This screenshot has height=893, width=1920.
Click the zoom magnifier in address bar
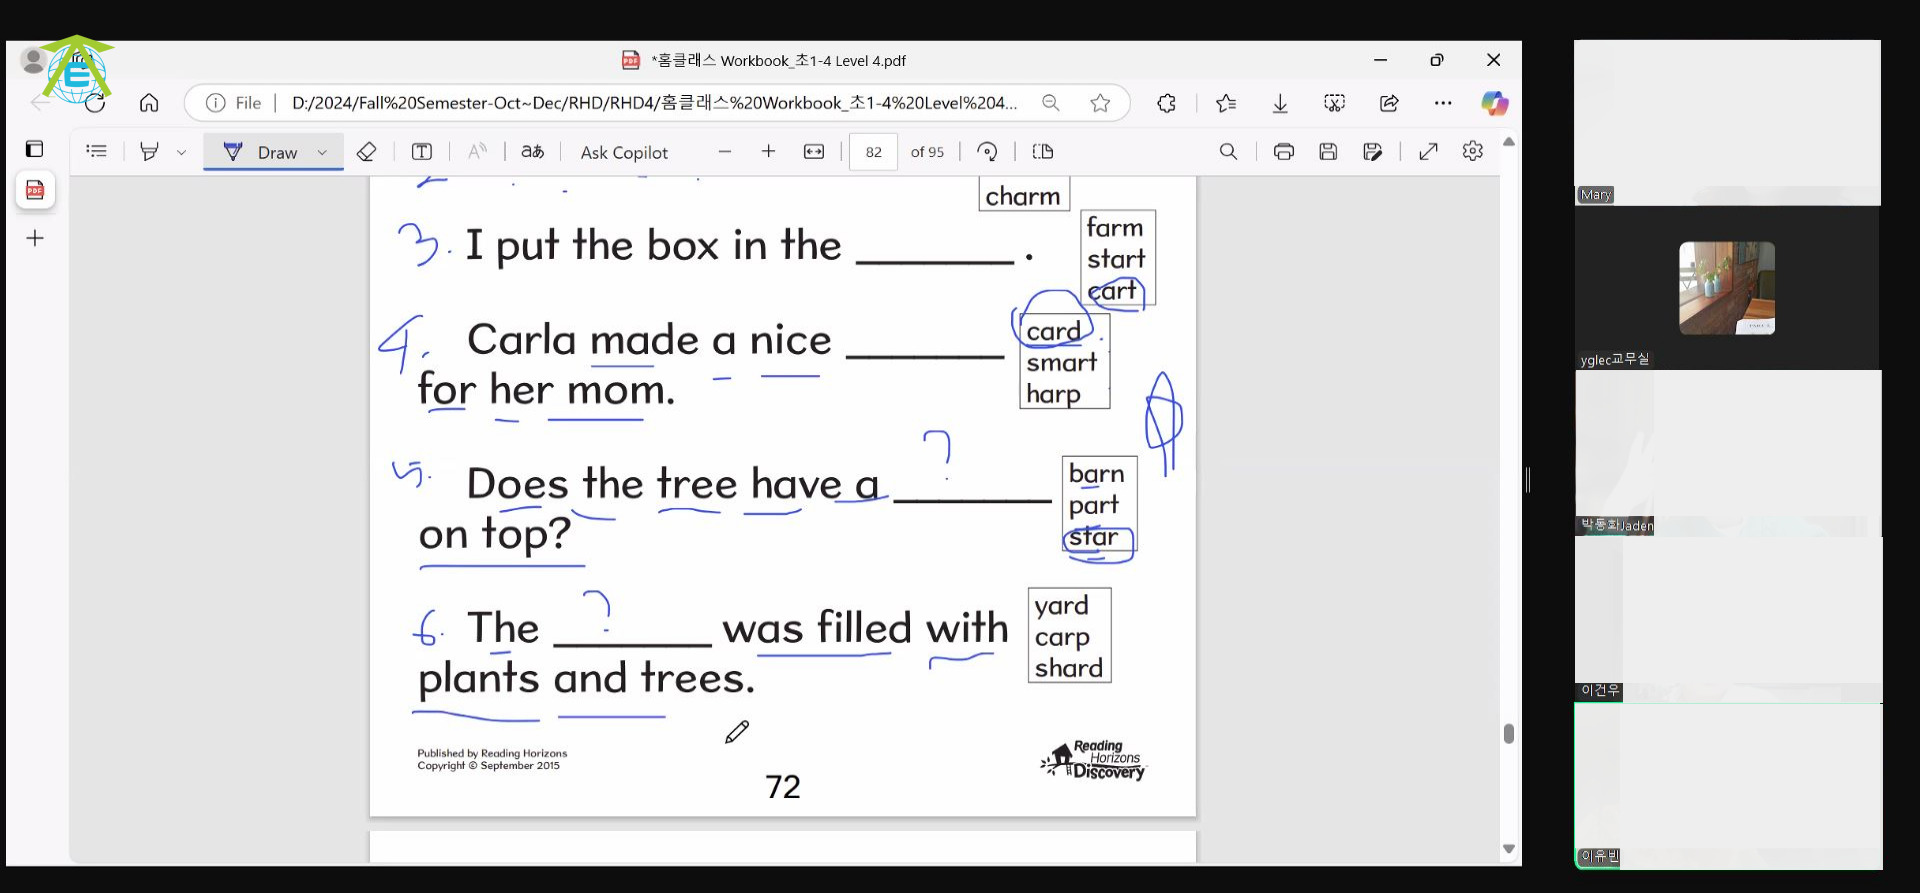[x=1050, y=103]
